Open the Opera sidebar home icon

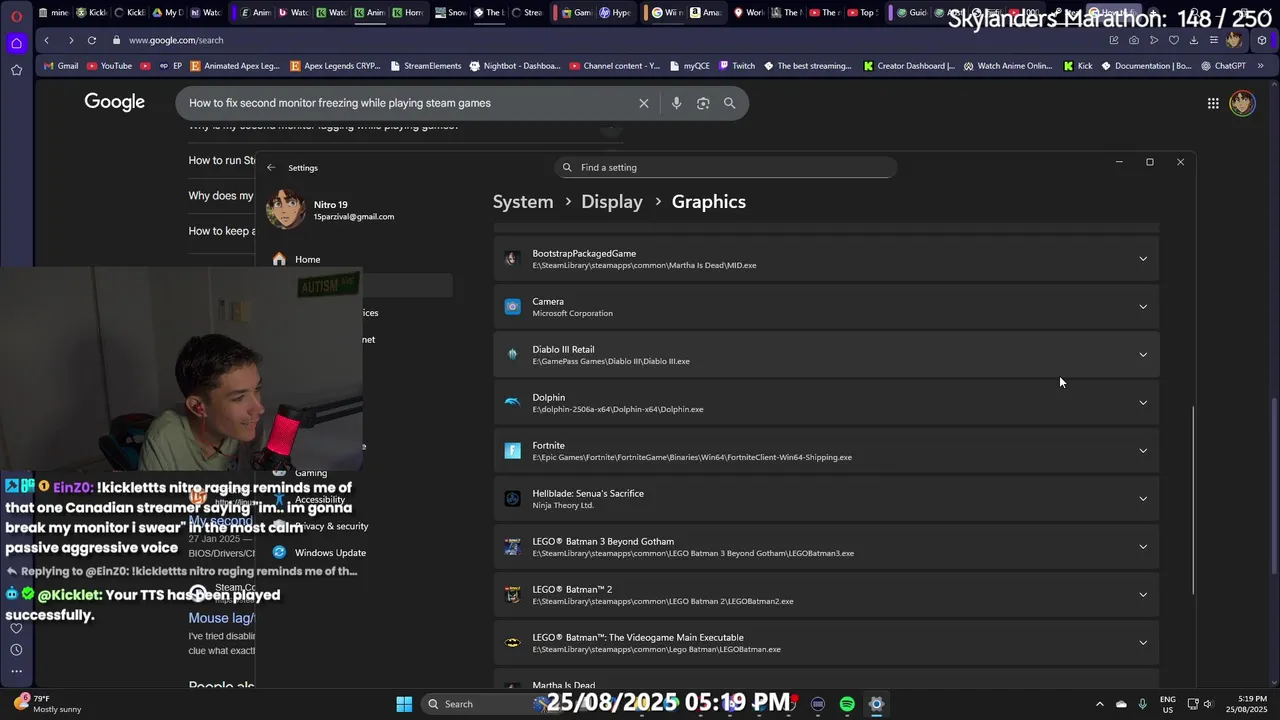coord(16,43)
